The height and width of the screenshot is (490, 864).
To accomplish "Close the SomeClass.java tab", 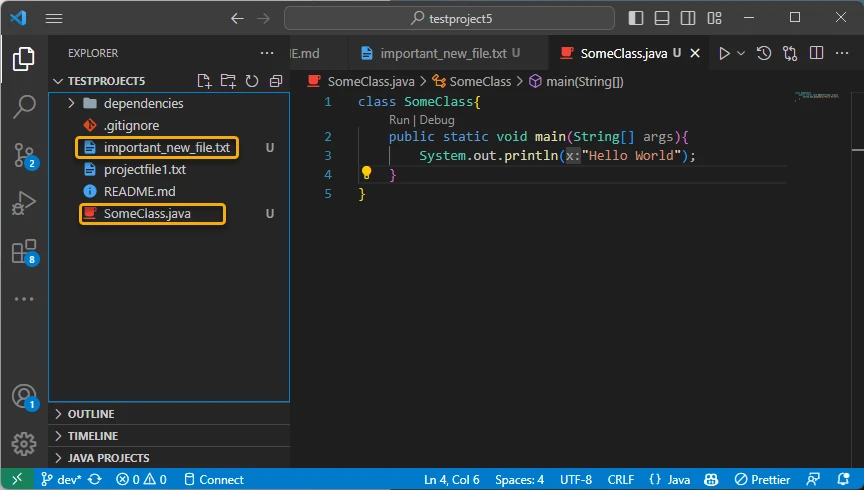I will pos(695,53).
